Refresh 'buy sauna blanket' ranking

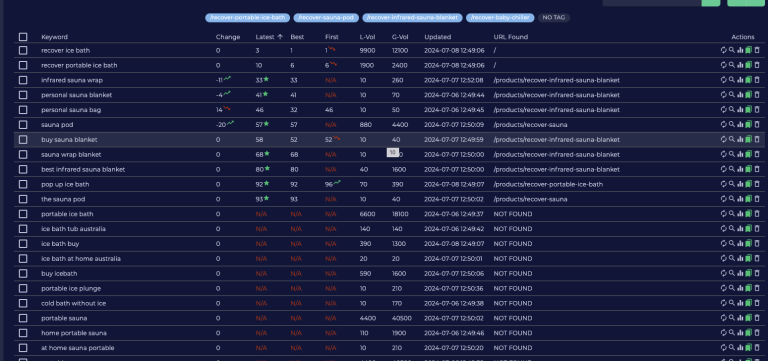pos(723,140)
